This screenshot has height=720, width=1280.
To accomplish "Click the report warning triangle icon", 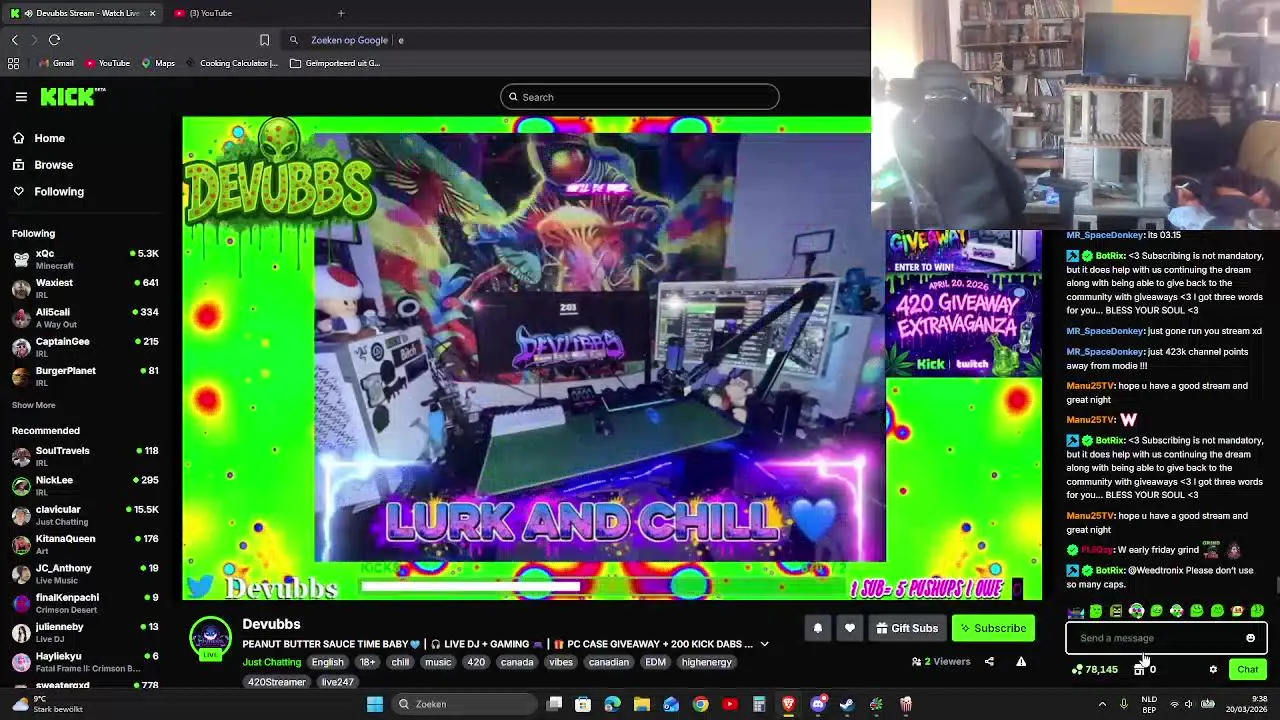I will pyautogui.click(x=1021, y=661).
